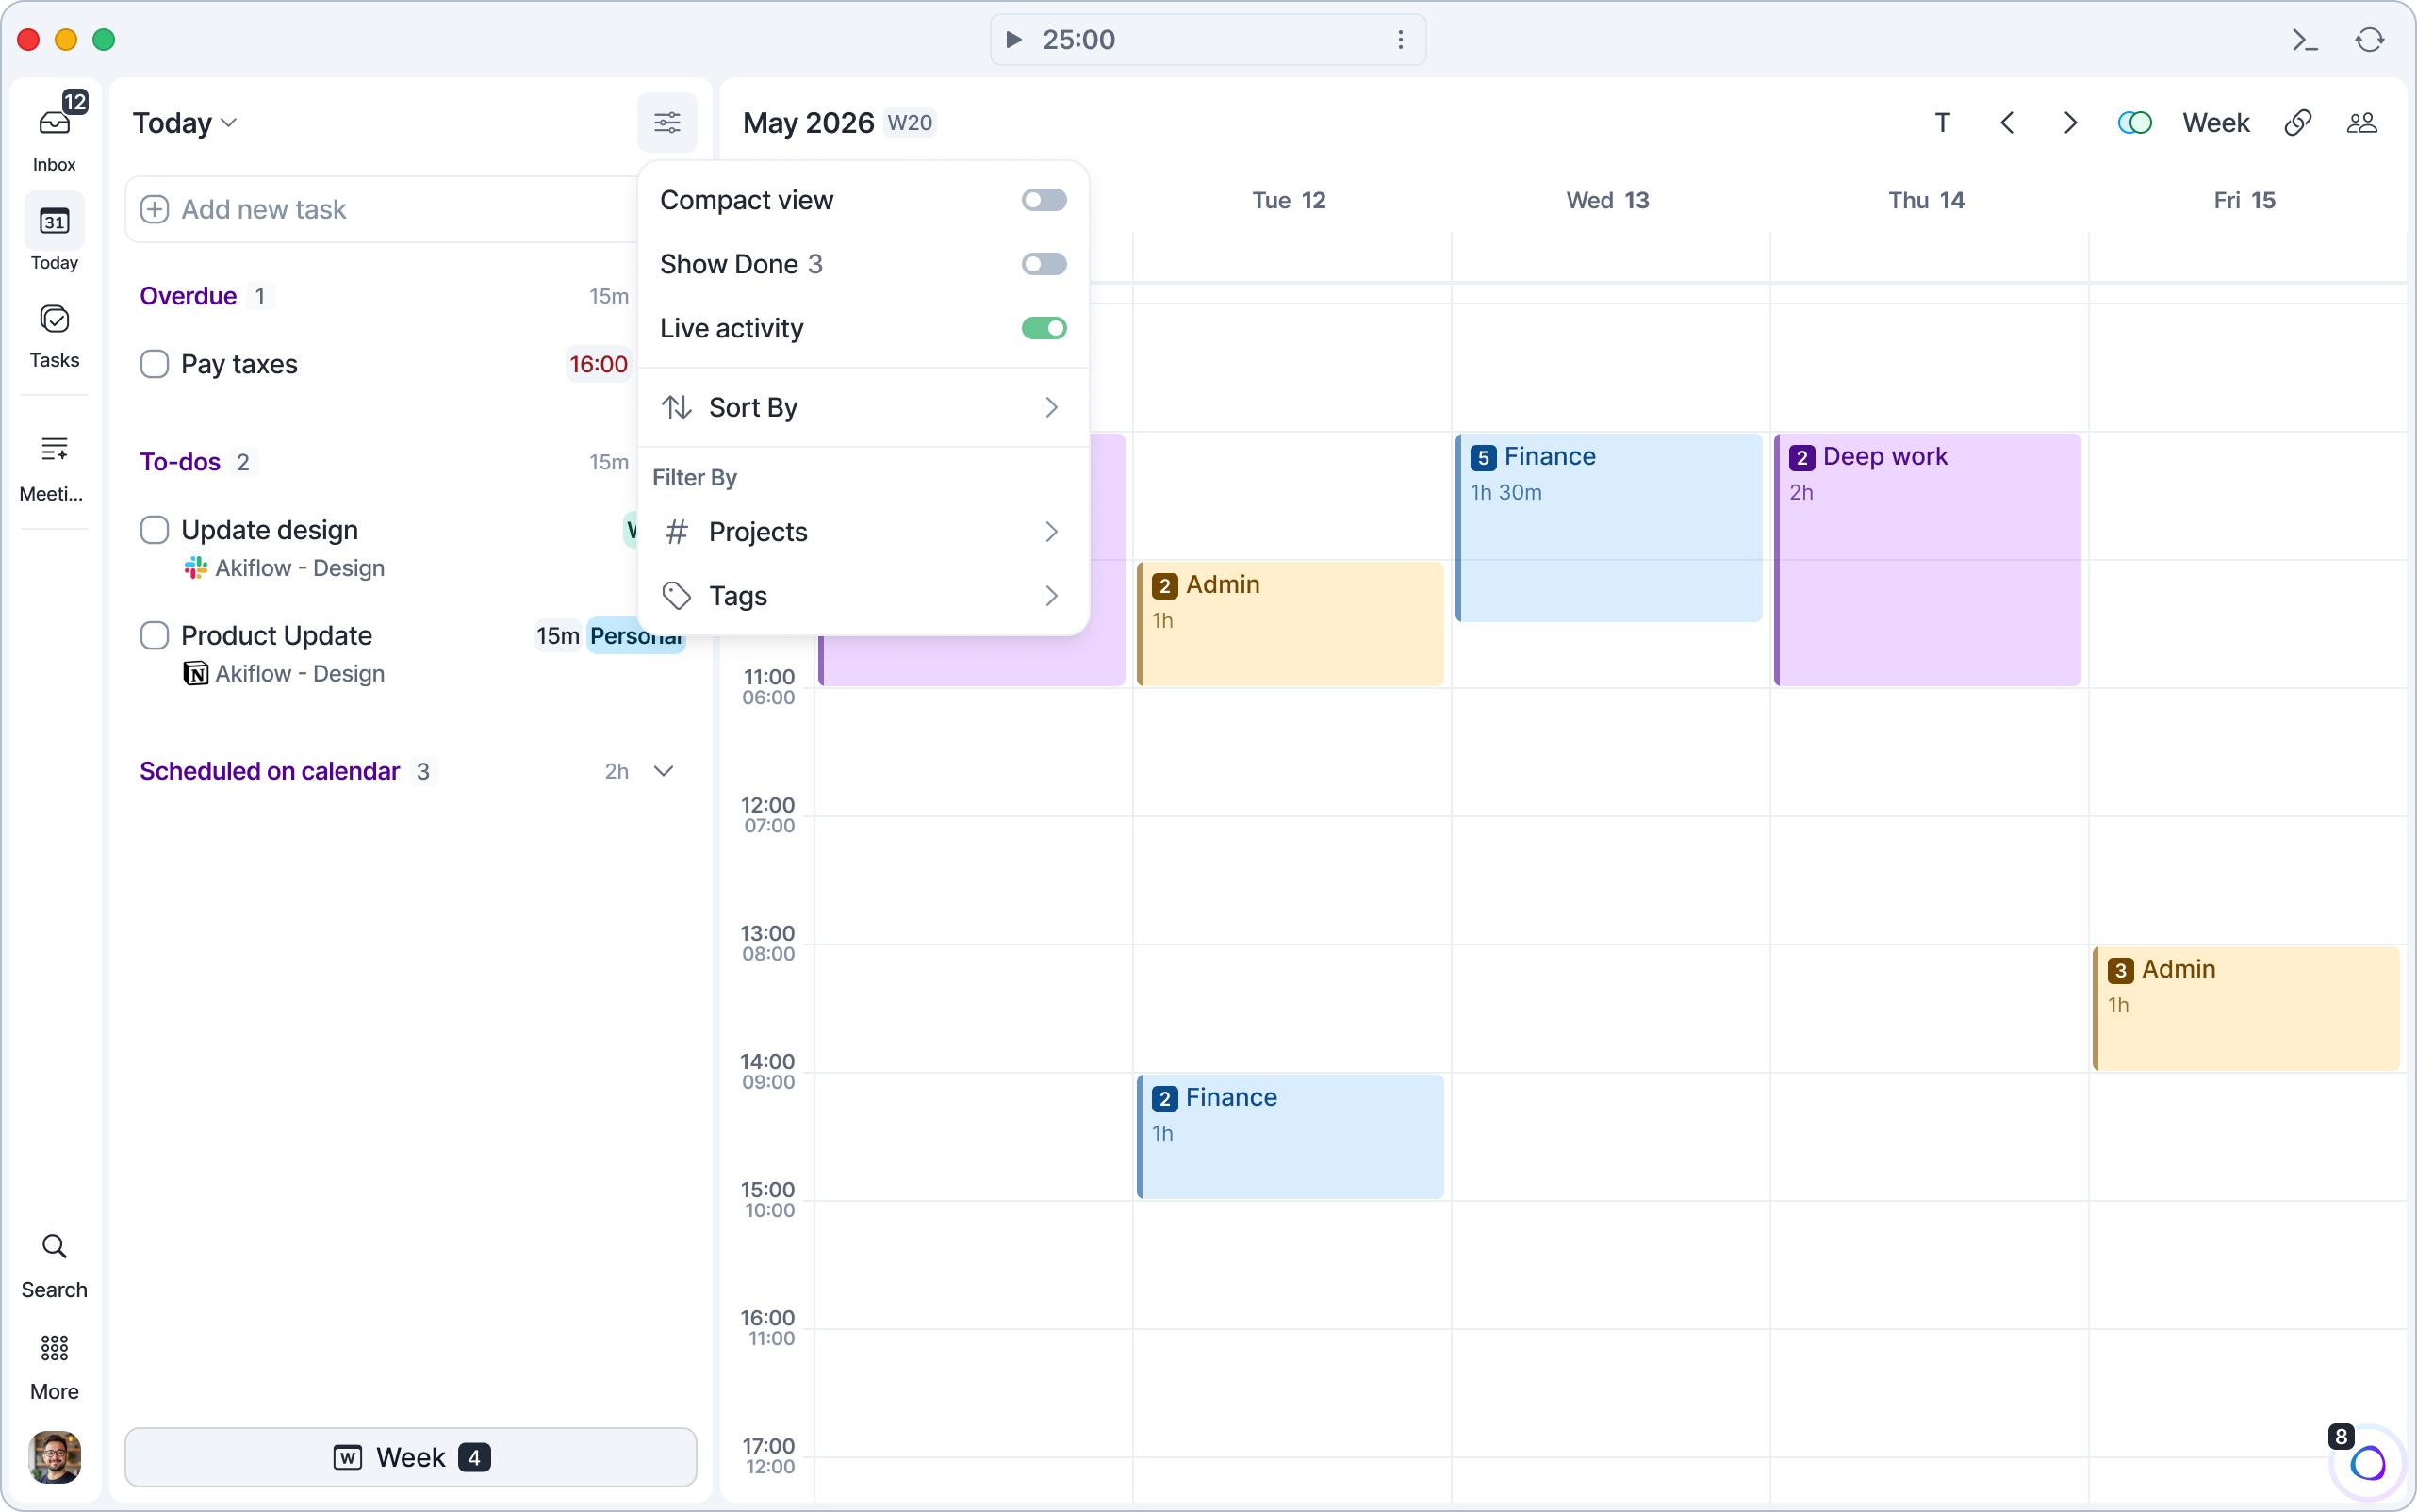The width and height of the screenshot is (2417, 1512).
Task: Collapse the Overdue section header
Action: (188, 295)
